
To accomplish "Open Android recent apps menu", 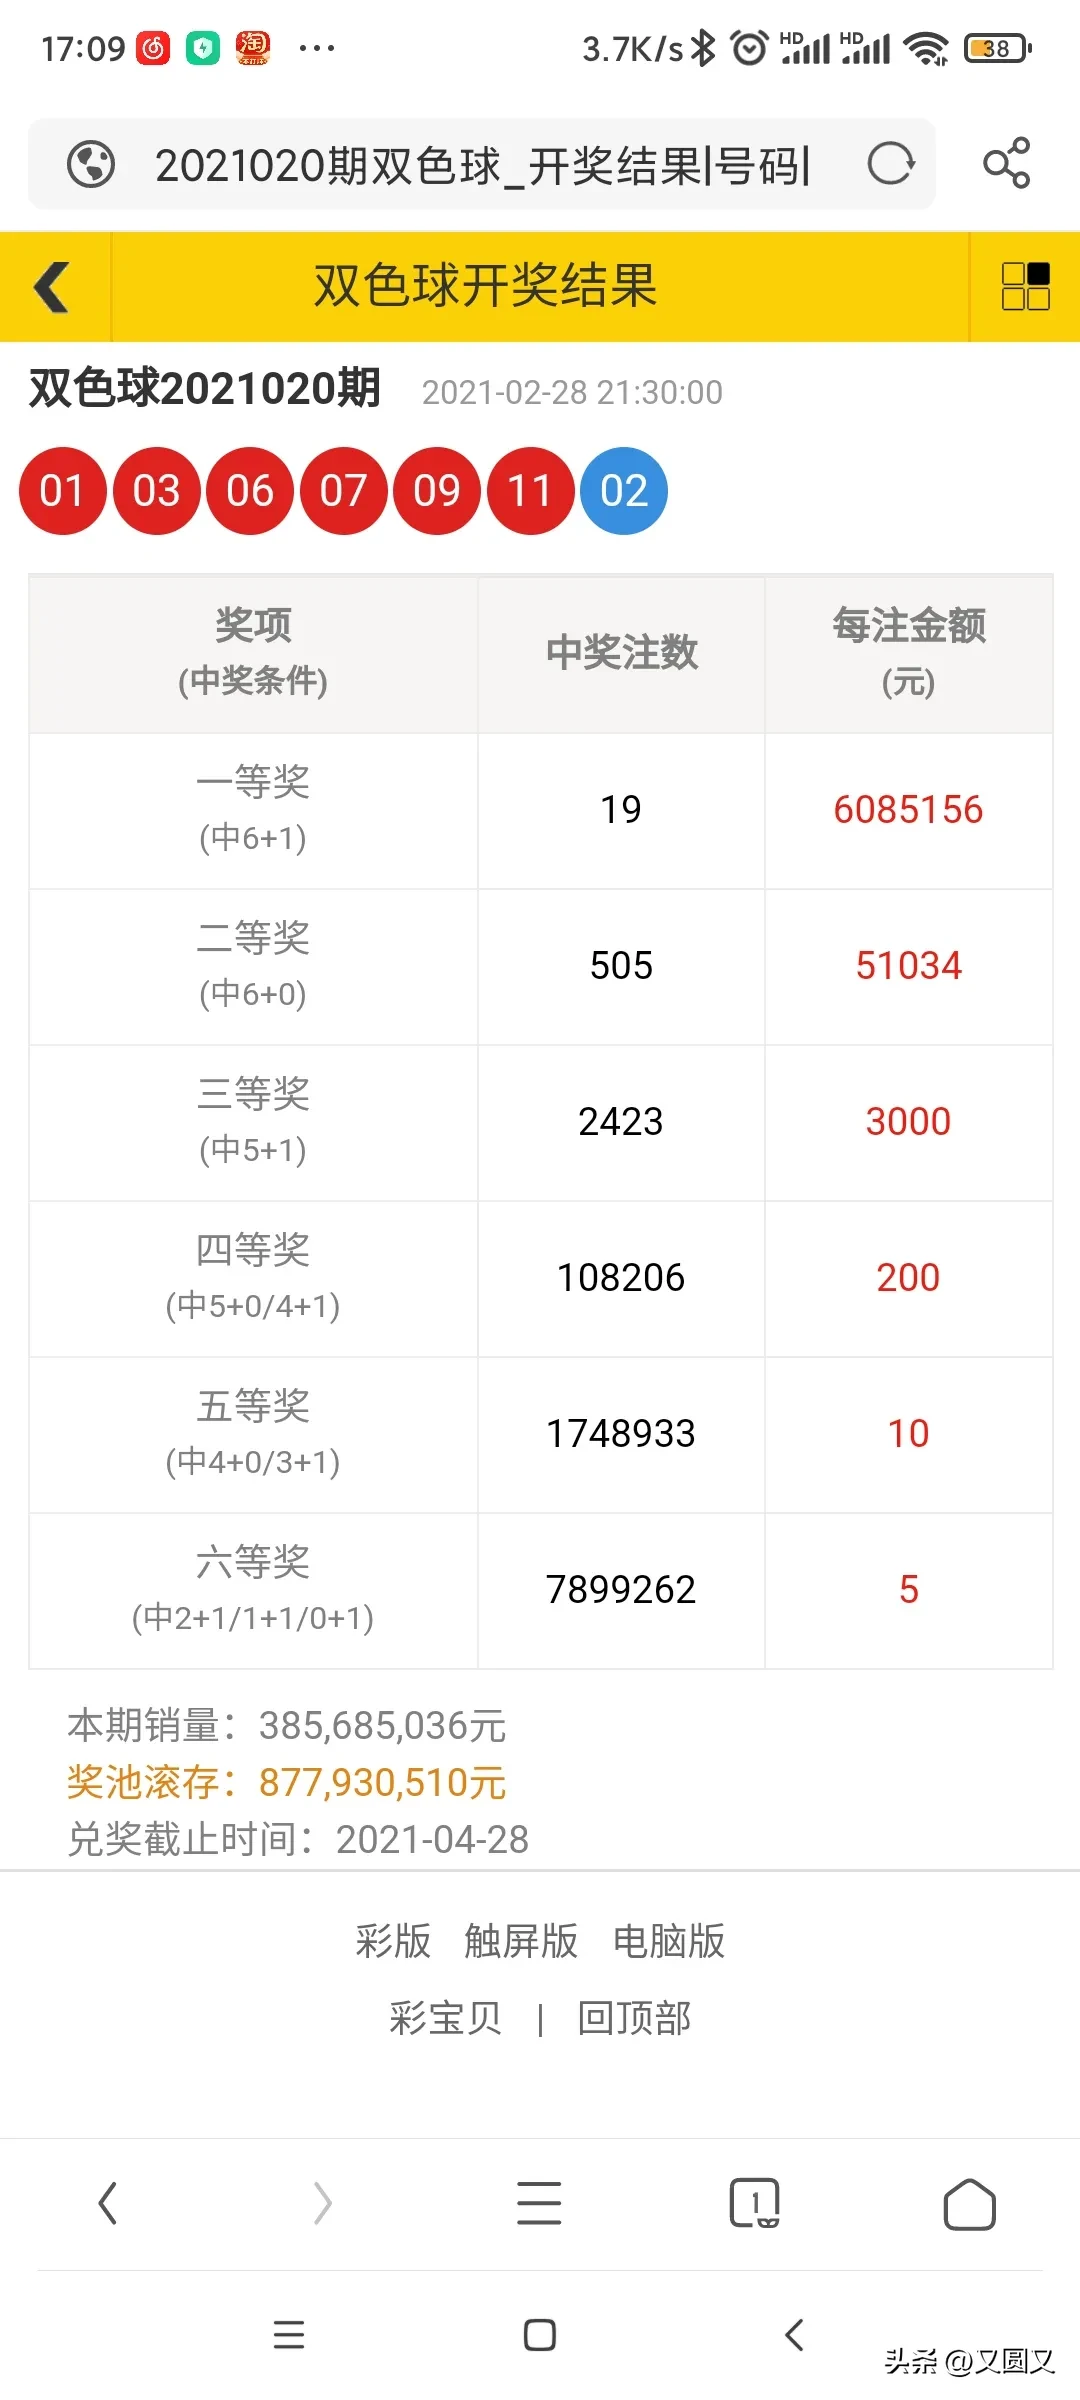I will (x=289, y=2335).
